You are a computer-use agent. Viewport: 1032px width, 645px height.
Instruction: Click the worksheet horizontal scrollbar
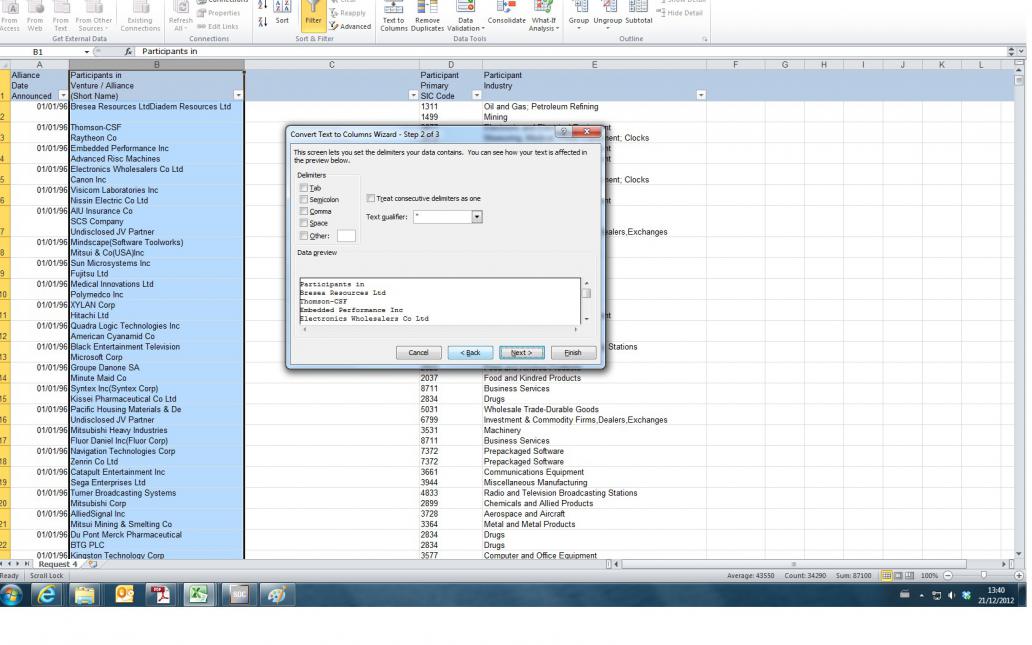pyautogui.click(x=794, y=564)
